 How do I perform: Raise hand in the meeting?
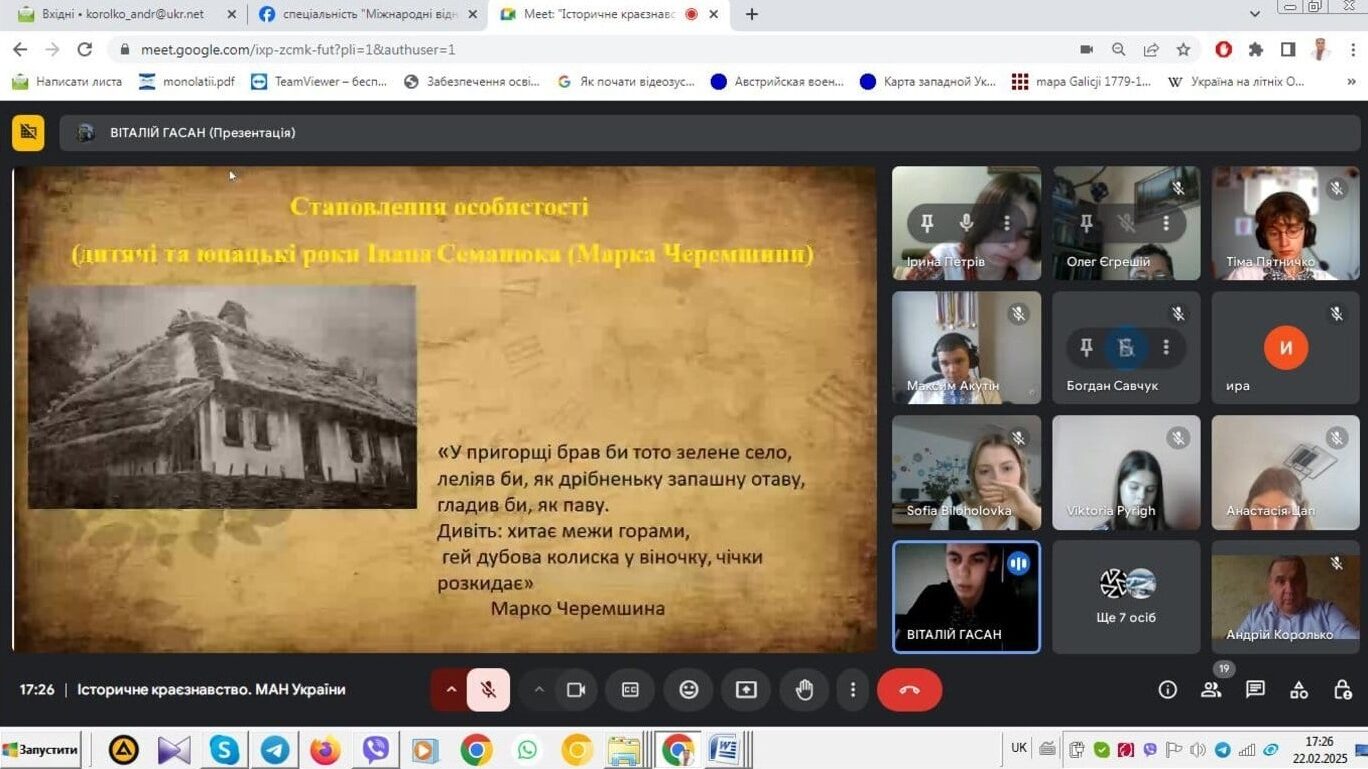pos(804,690)
